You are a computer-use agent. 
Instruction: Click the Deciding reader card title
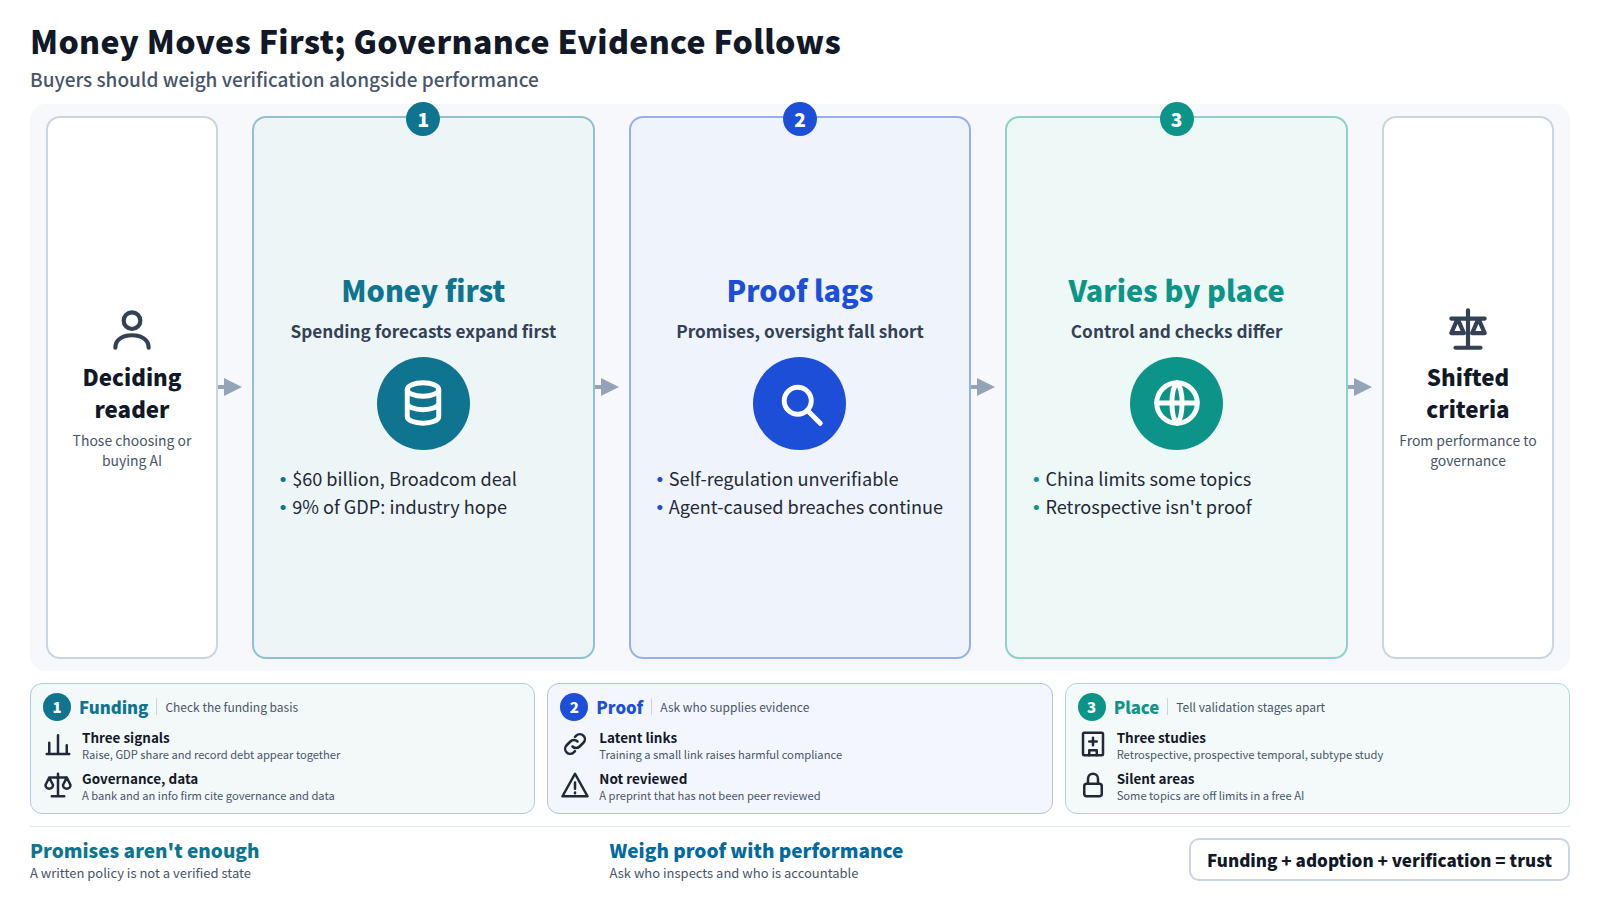[132, 393]
